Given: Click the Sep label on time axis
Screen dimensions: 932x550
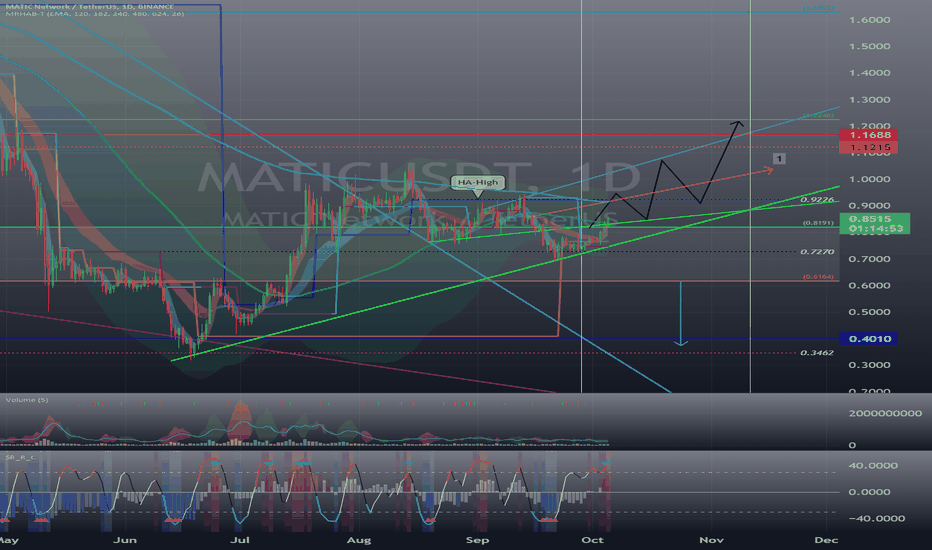Looking at the screenshot, I should tap(477, 540).
